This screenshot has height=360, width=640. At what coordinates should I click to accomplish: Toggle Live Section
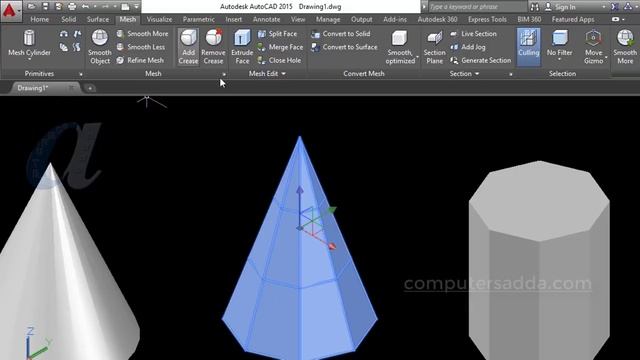(473, 34)
